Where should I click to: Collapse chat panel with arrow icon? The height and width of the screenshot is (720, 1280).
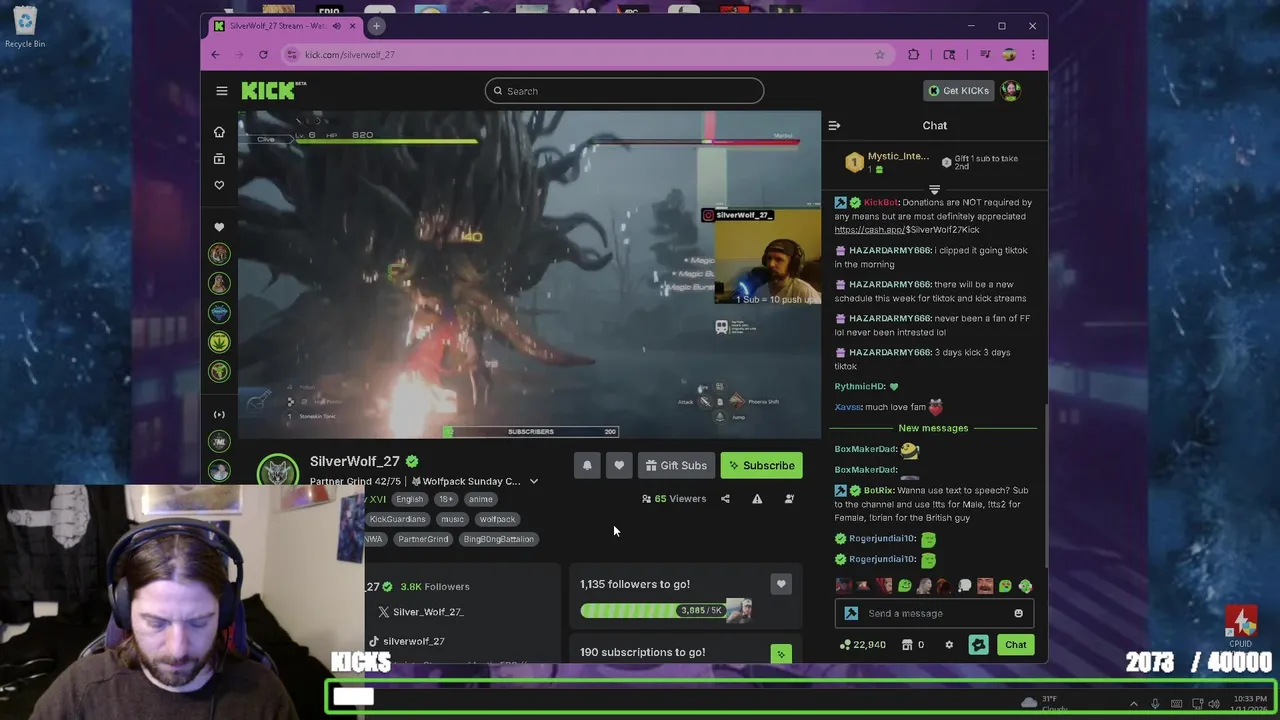(x=834, y=126)
